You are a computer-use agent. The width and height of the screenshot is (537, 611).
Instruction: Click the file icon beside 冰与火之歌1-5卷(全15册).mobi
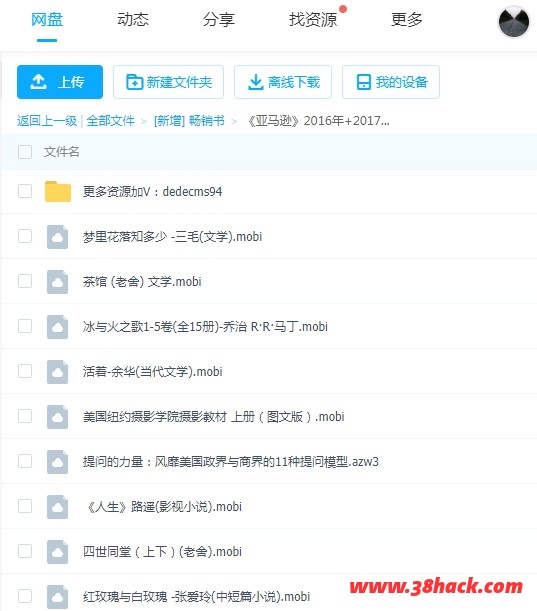click(x=57, y=327)
